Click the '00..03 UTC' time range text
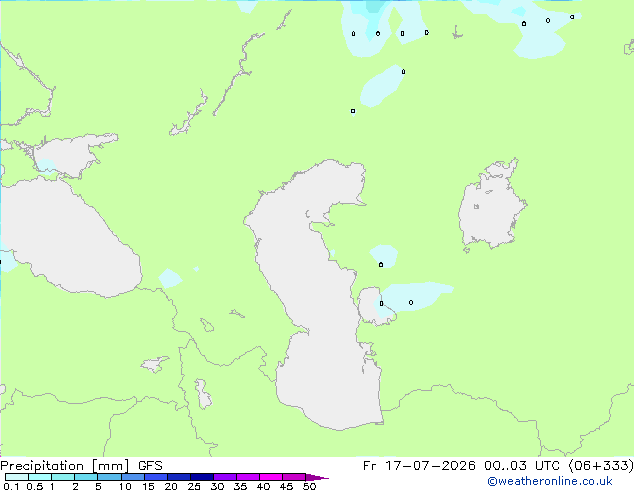Image resolution: width=634 pixels, height=490 pixels. (x=522, y=466)
